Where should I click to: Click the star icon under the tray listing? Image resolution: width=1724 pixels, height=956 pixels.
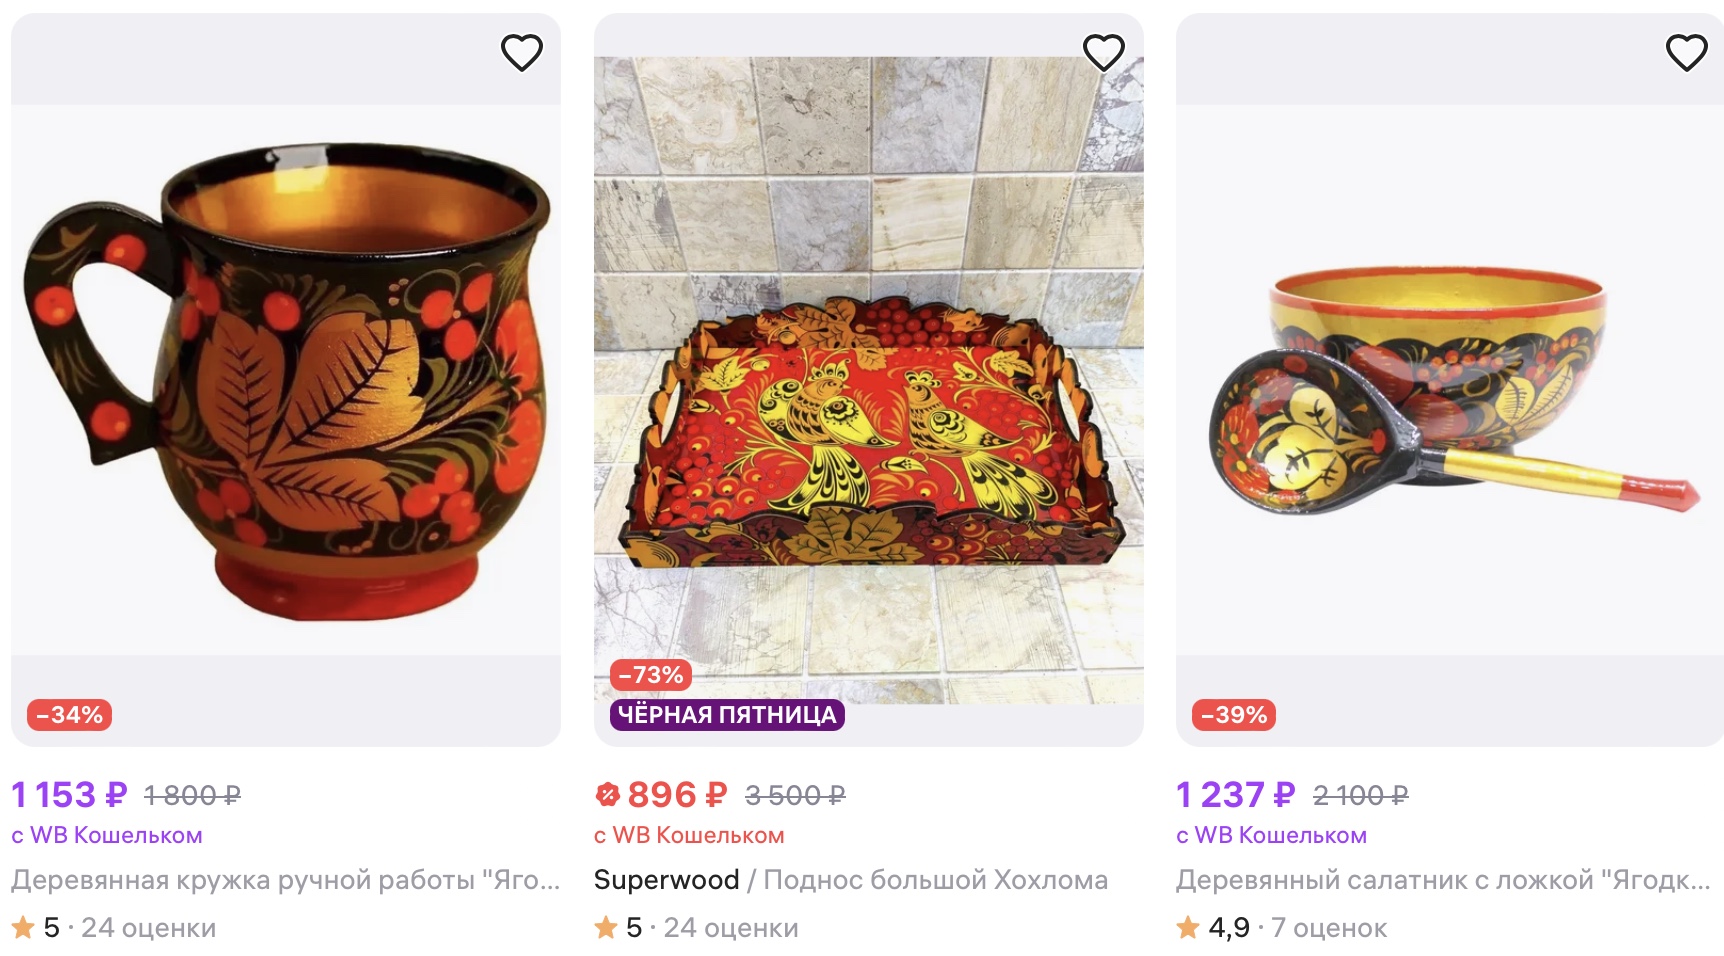coord(606,928)
